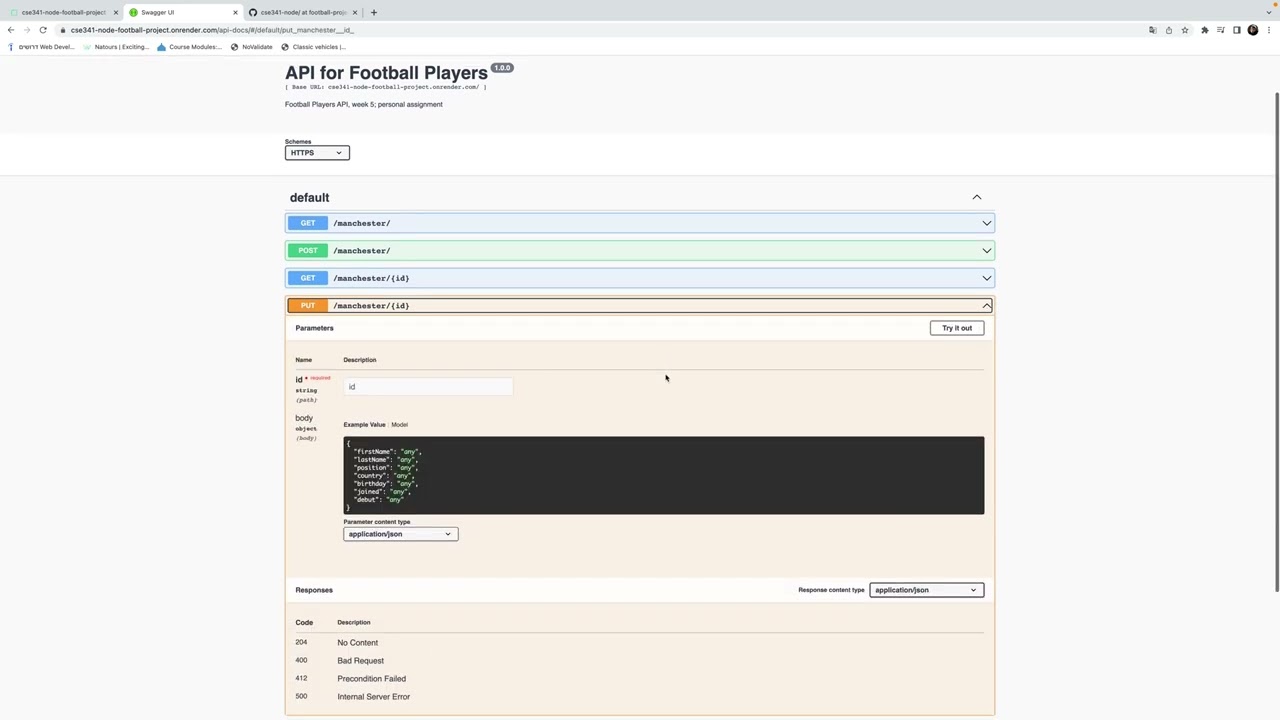Screen dimensions: 1280x720
Task: Close the Swagger UI tab
Action: tap(236, 12)
